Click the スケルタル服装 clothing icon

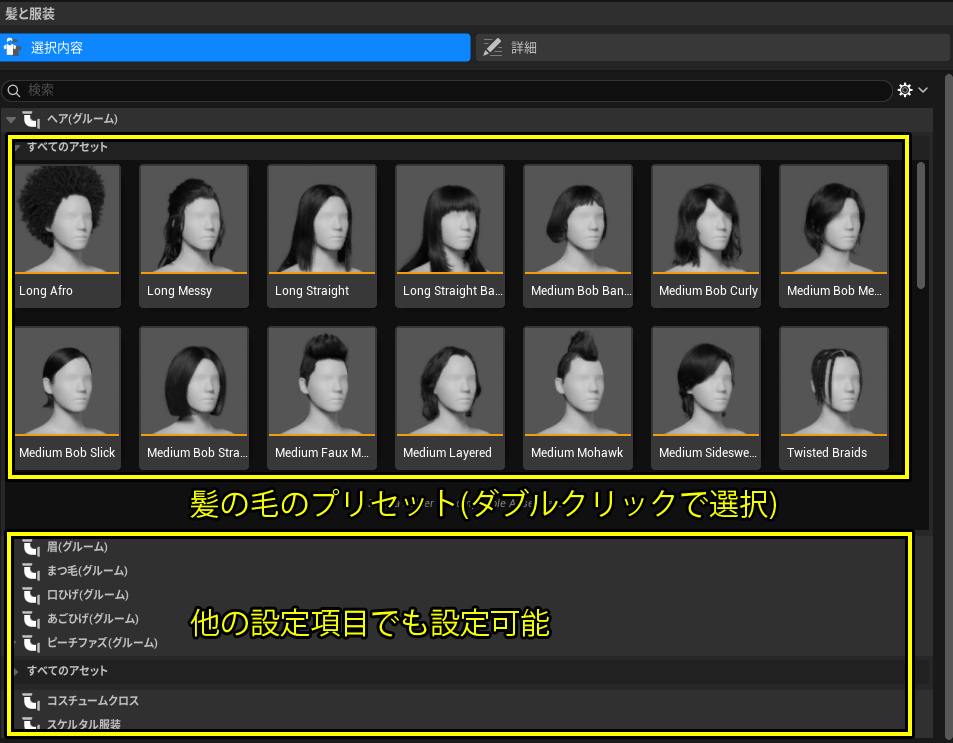tap(31, 724)
